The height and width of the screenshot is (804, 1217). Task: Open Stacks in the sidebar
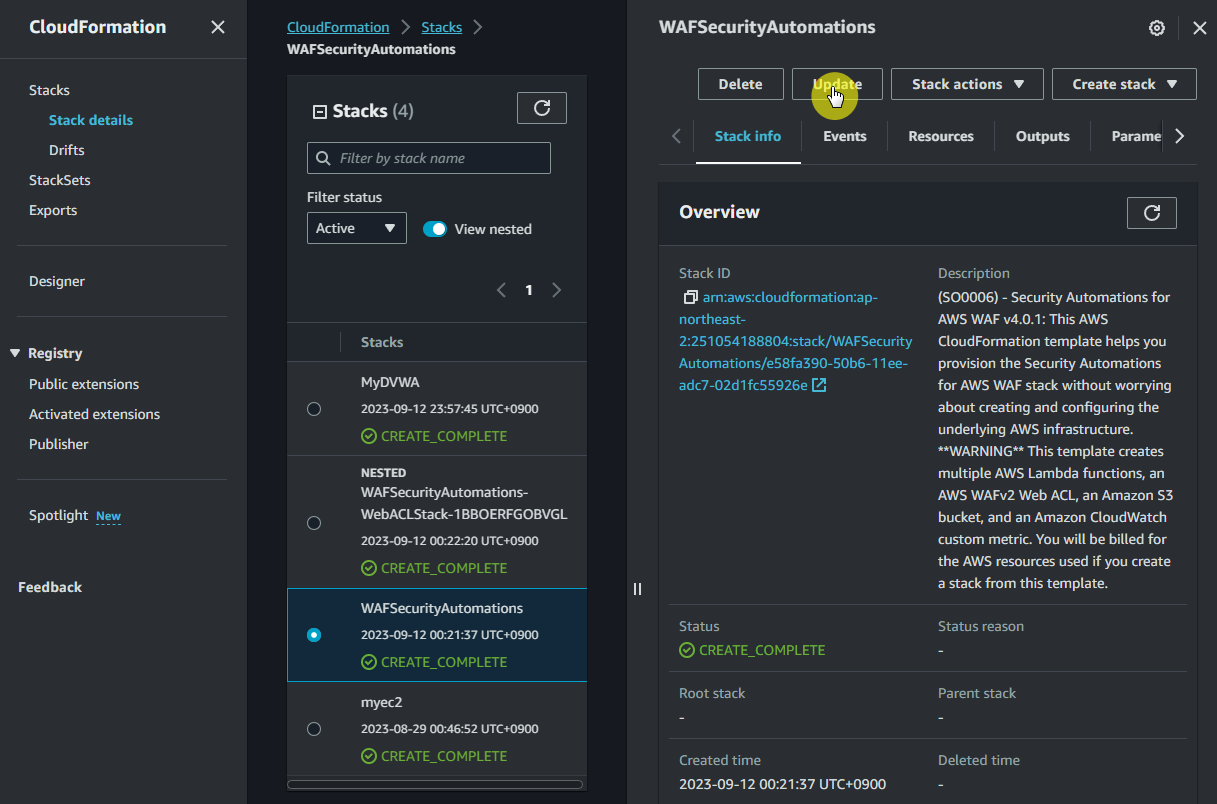49,90
